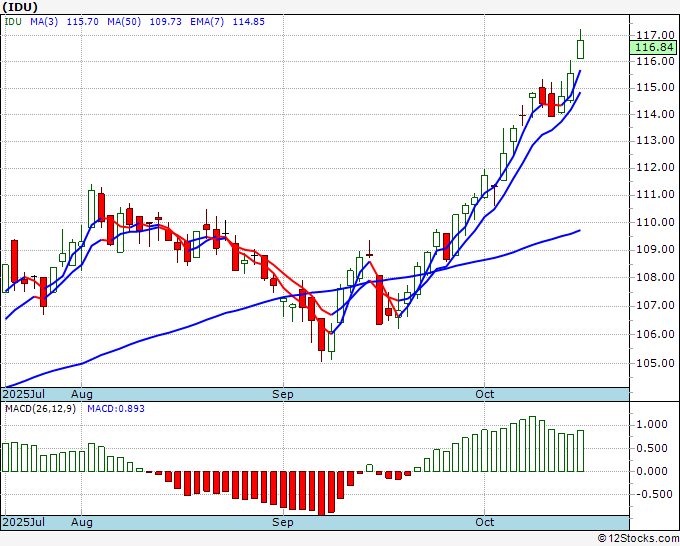The image size is (680, 546).
Task: Click the deepest red MACD histogram bar
Action: [x=321, y=494]
